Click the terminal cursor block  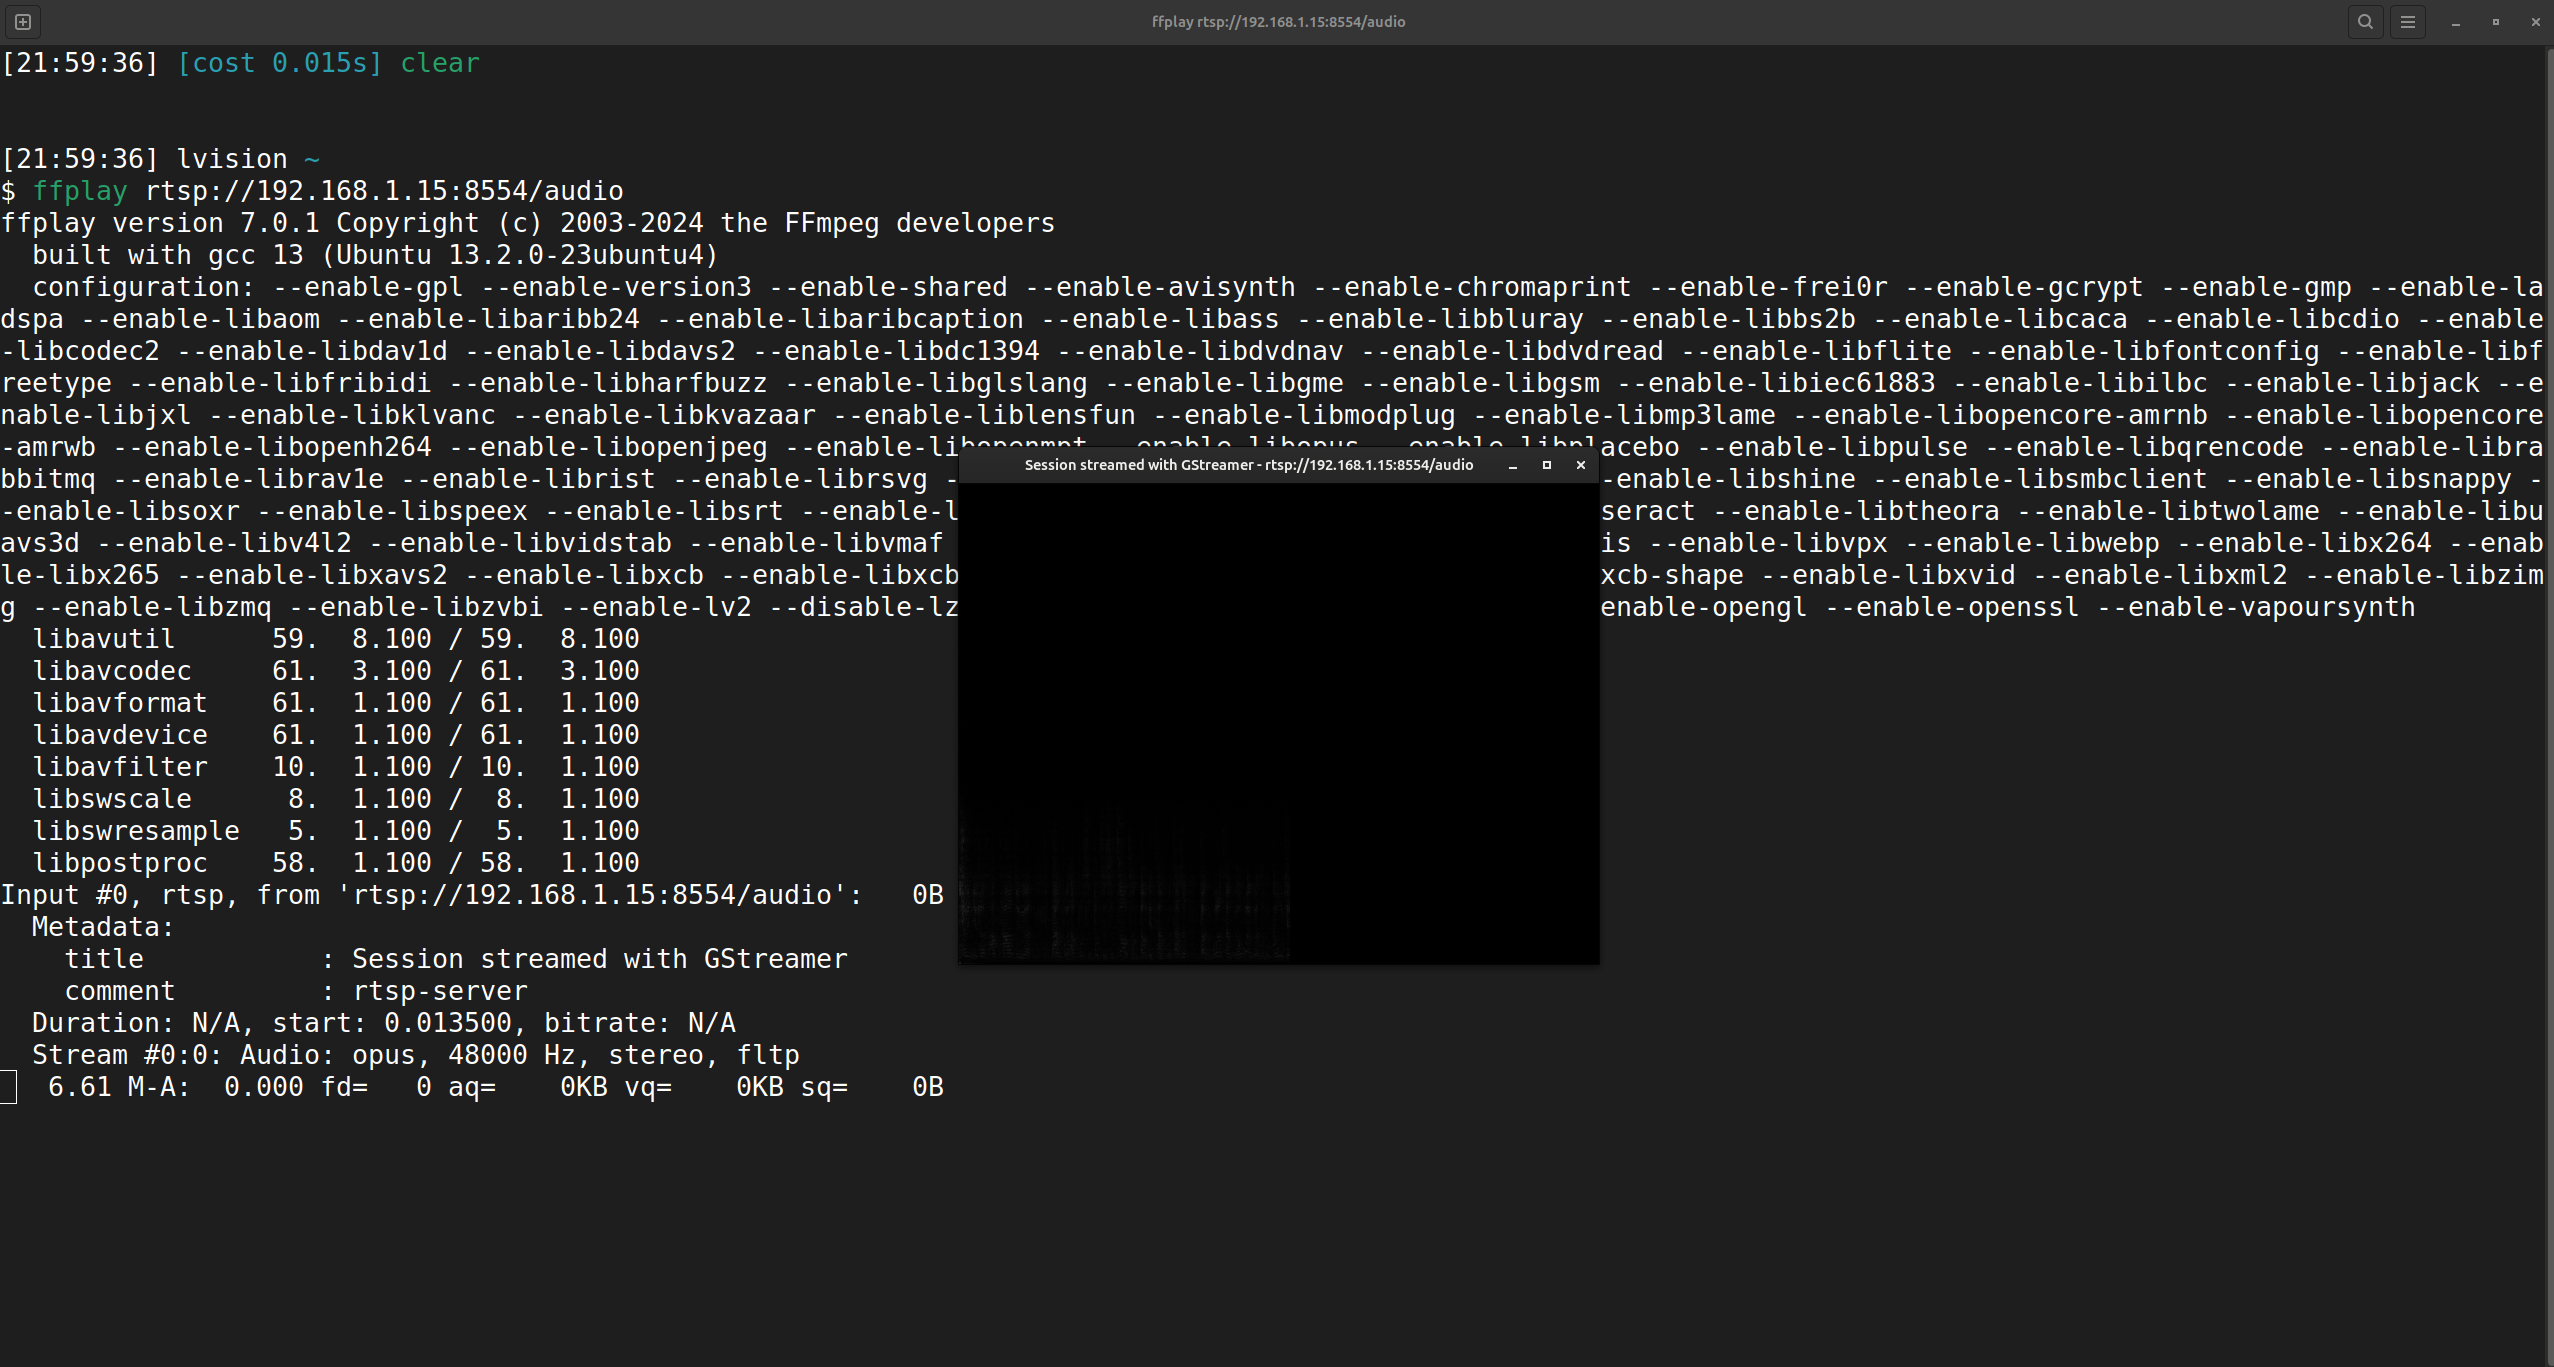8,1087
